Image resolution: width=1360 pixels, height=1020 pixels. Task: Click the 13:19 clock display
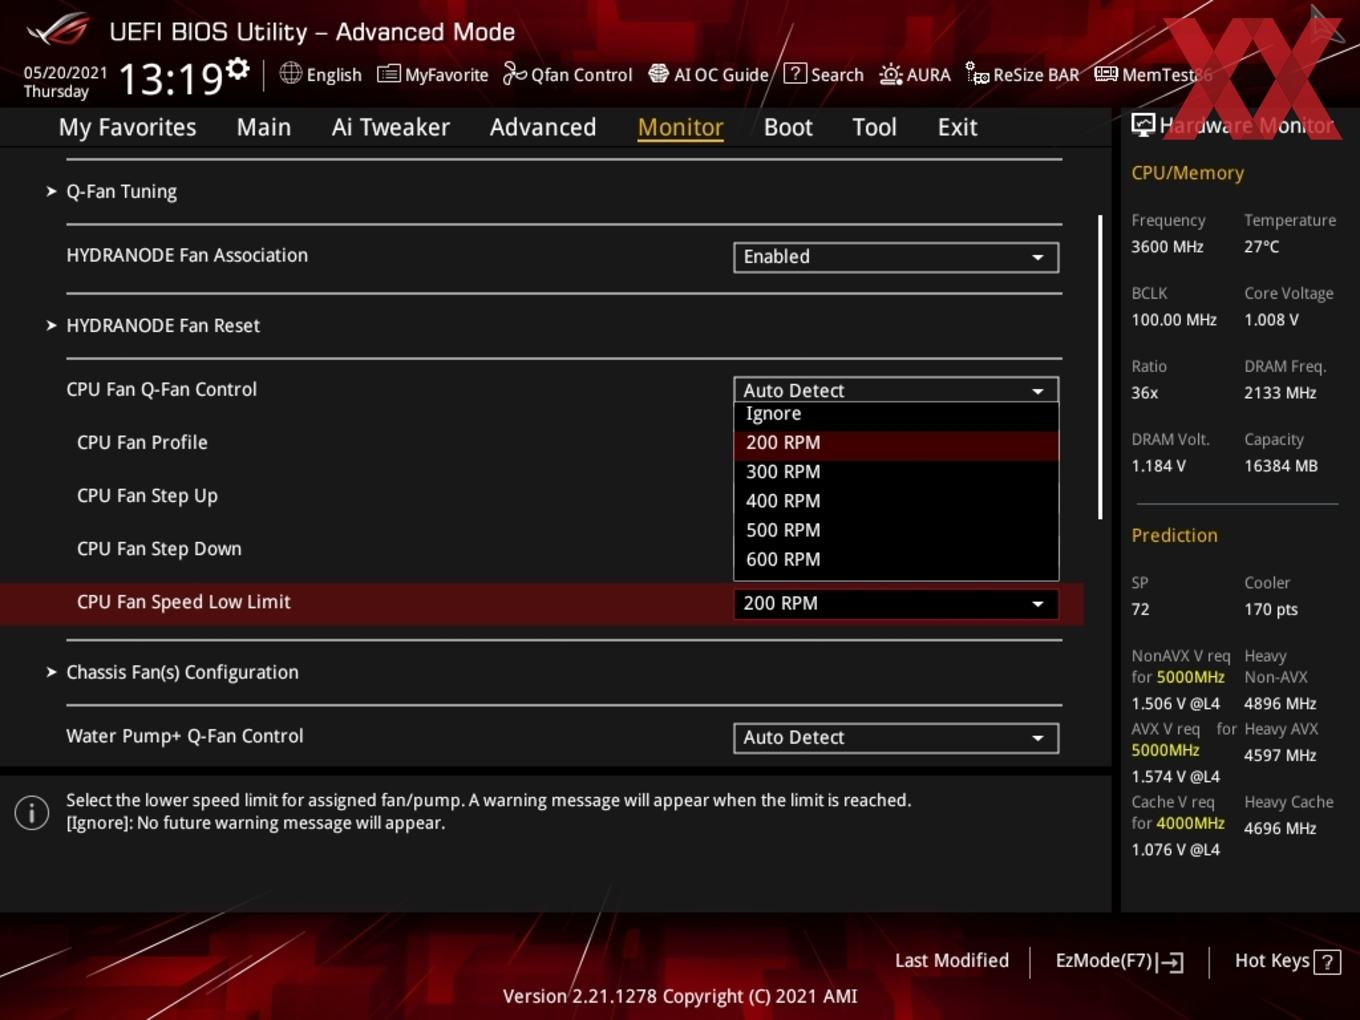tap(170, 78)
